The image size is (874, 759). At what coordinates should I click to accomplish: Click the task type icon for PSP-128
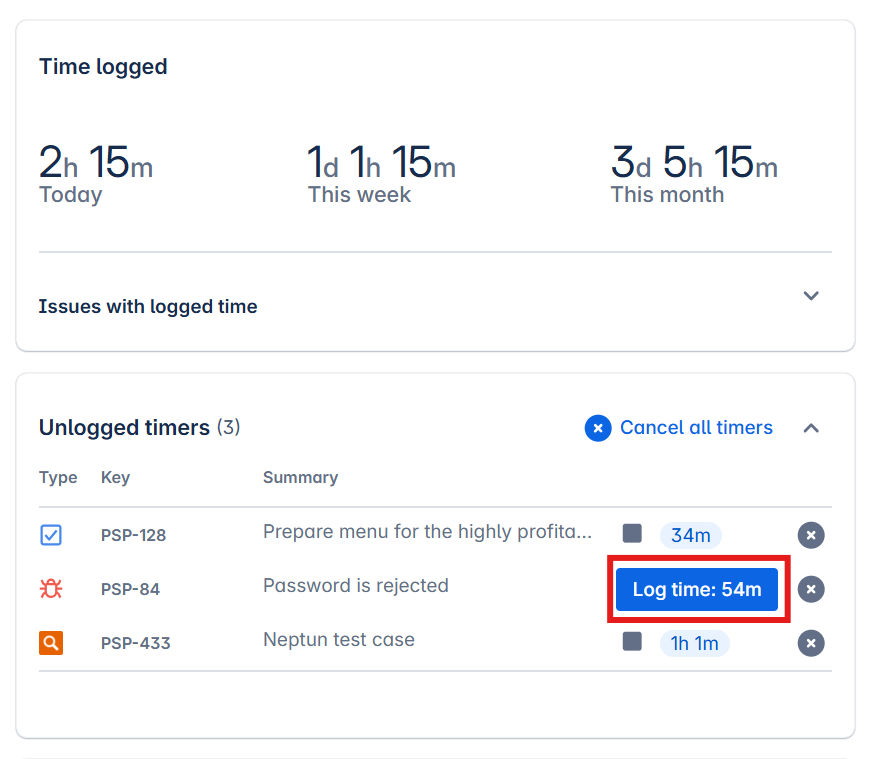coord(51,535)
